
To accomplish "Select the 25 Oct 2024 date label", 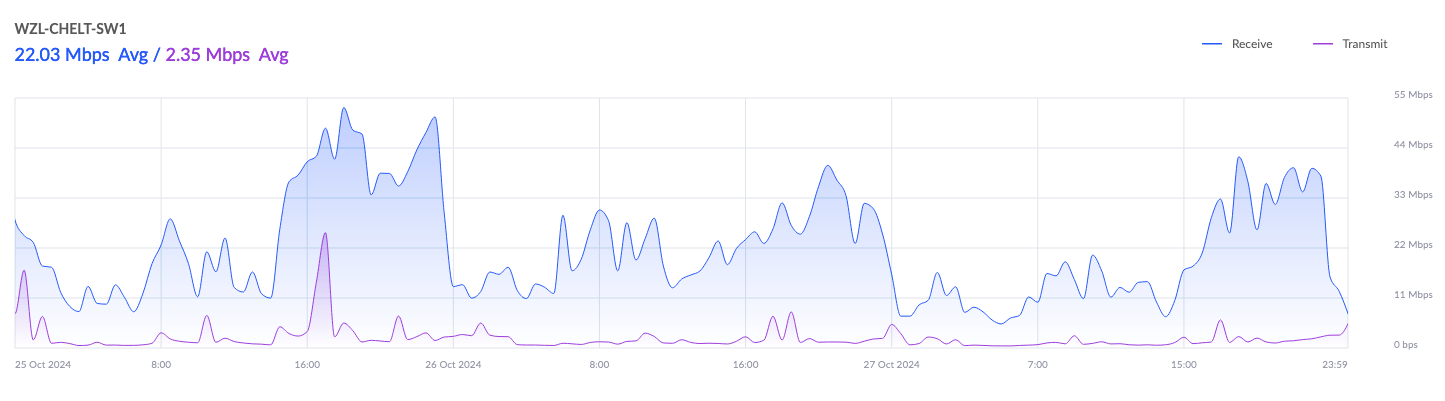I will click(41, 365).
